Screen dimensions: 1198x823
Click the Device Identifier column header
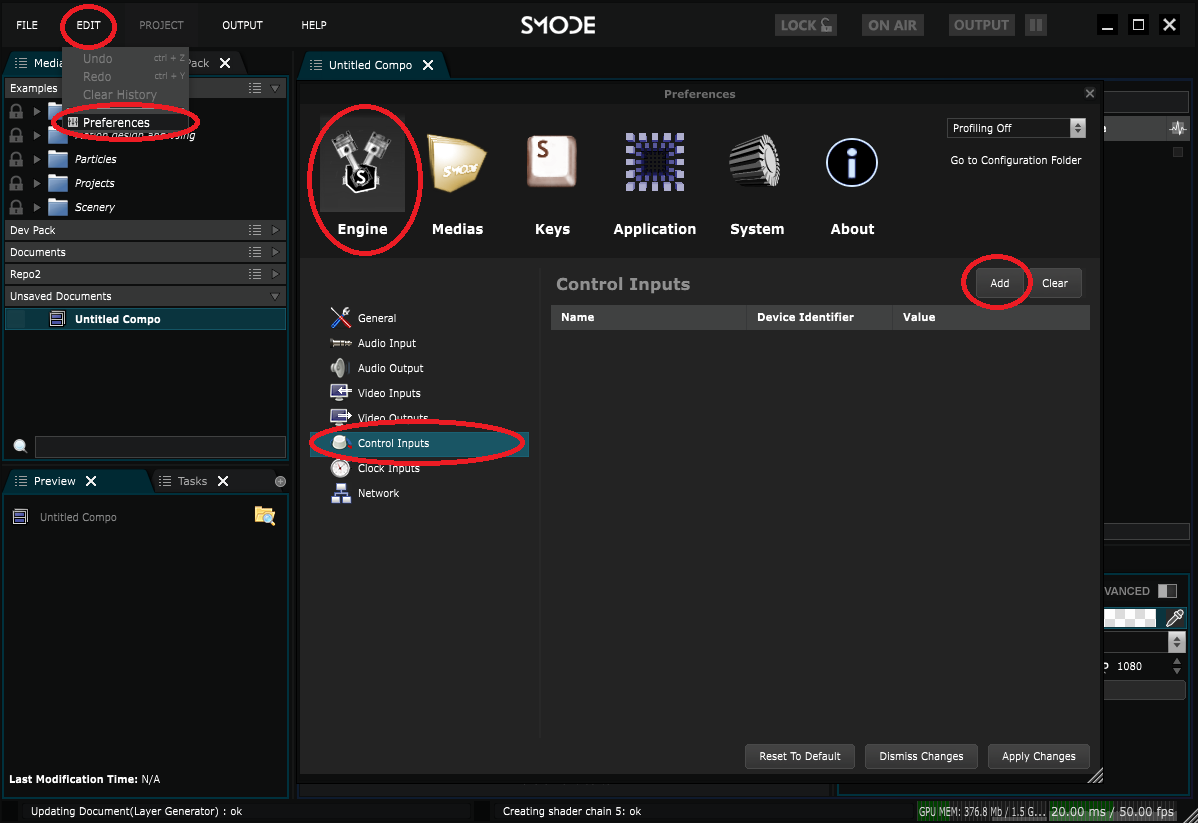pyautogui.click(x=819, y=317)
